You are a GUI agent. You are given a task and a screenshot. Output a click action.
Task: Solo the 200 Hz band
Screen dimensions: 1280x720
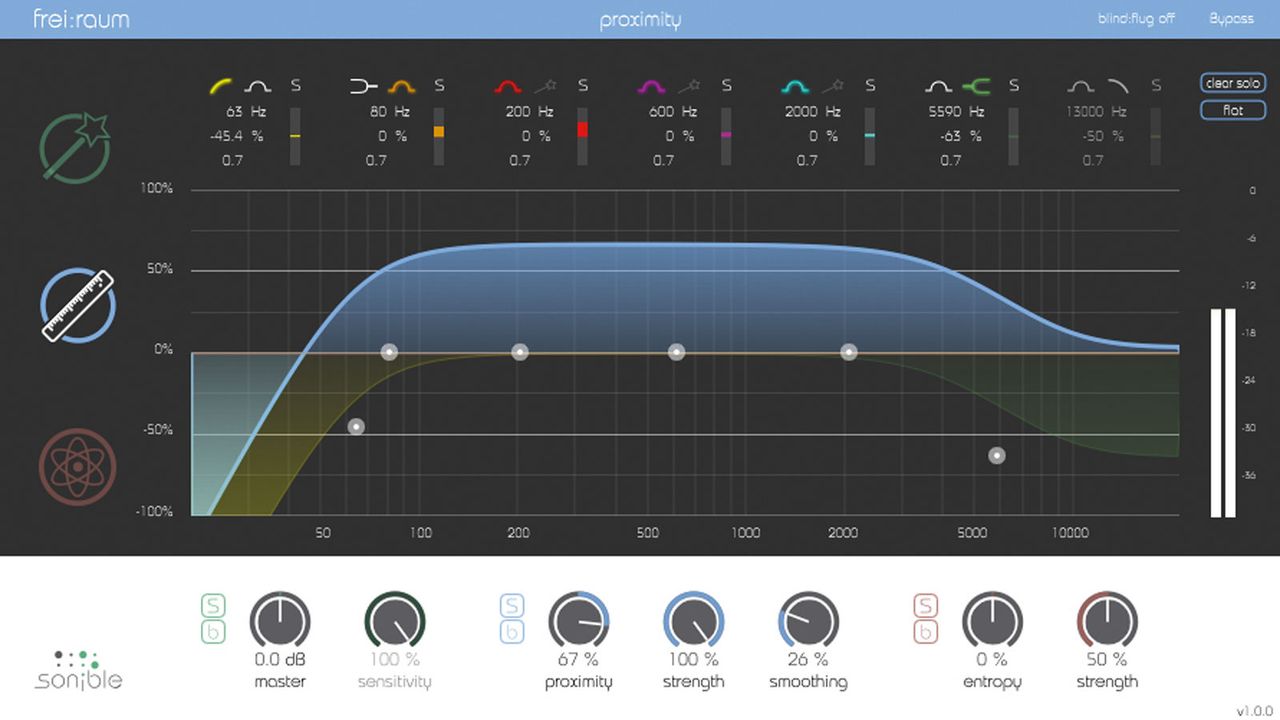583,86
